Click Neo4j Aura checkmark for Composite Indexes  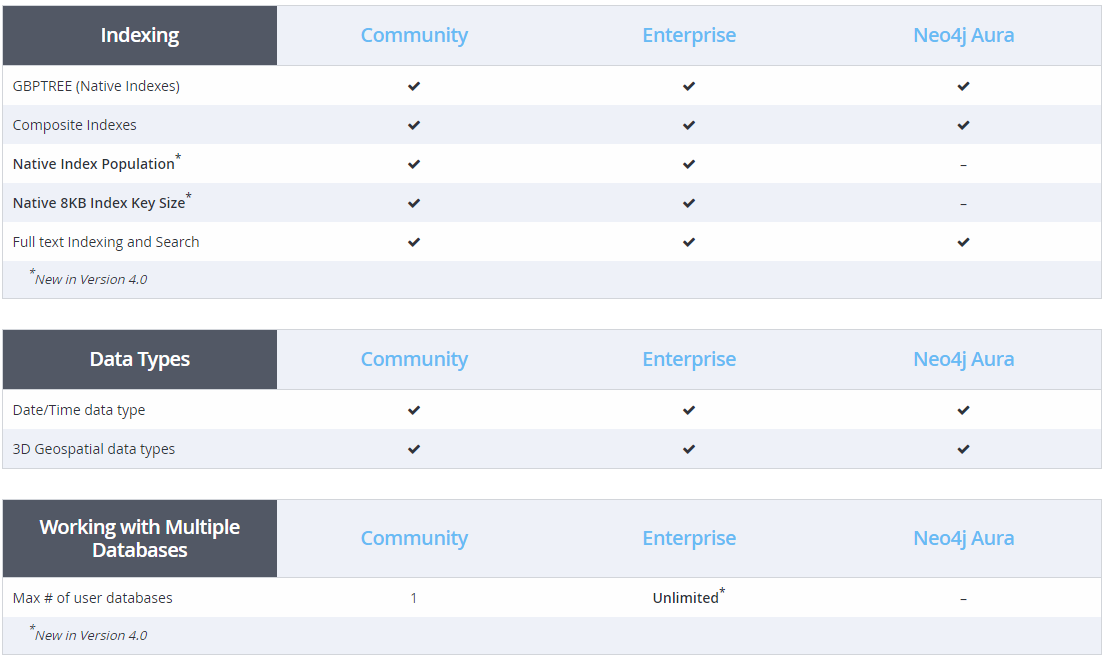[x=964, y=125]
